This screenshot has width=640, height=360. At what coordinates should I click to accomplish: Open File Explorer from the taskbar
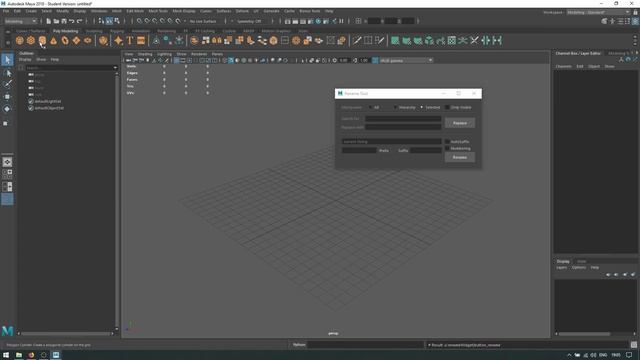pyautogui.click(x=19, y=355)
